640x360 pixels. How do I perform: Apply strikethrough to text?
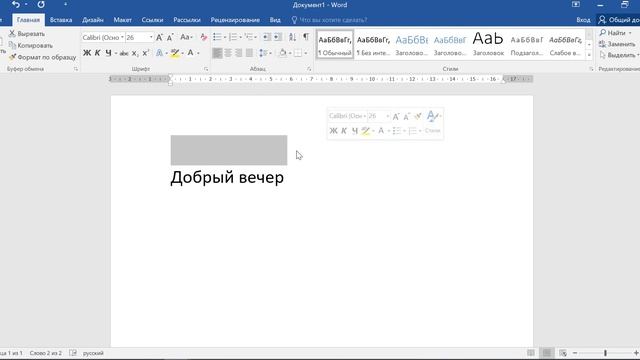coord(124,53)
